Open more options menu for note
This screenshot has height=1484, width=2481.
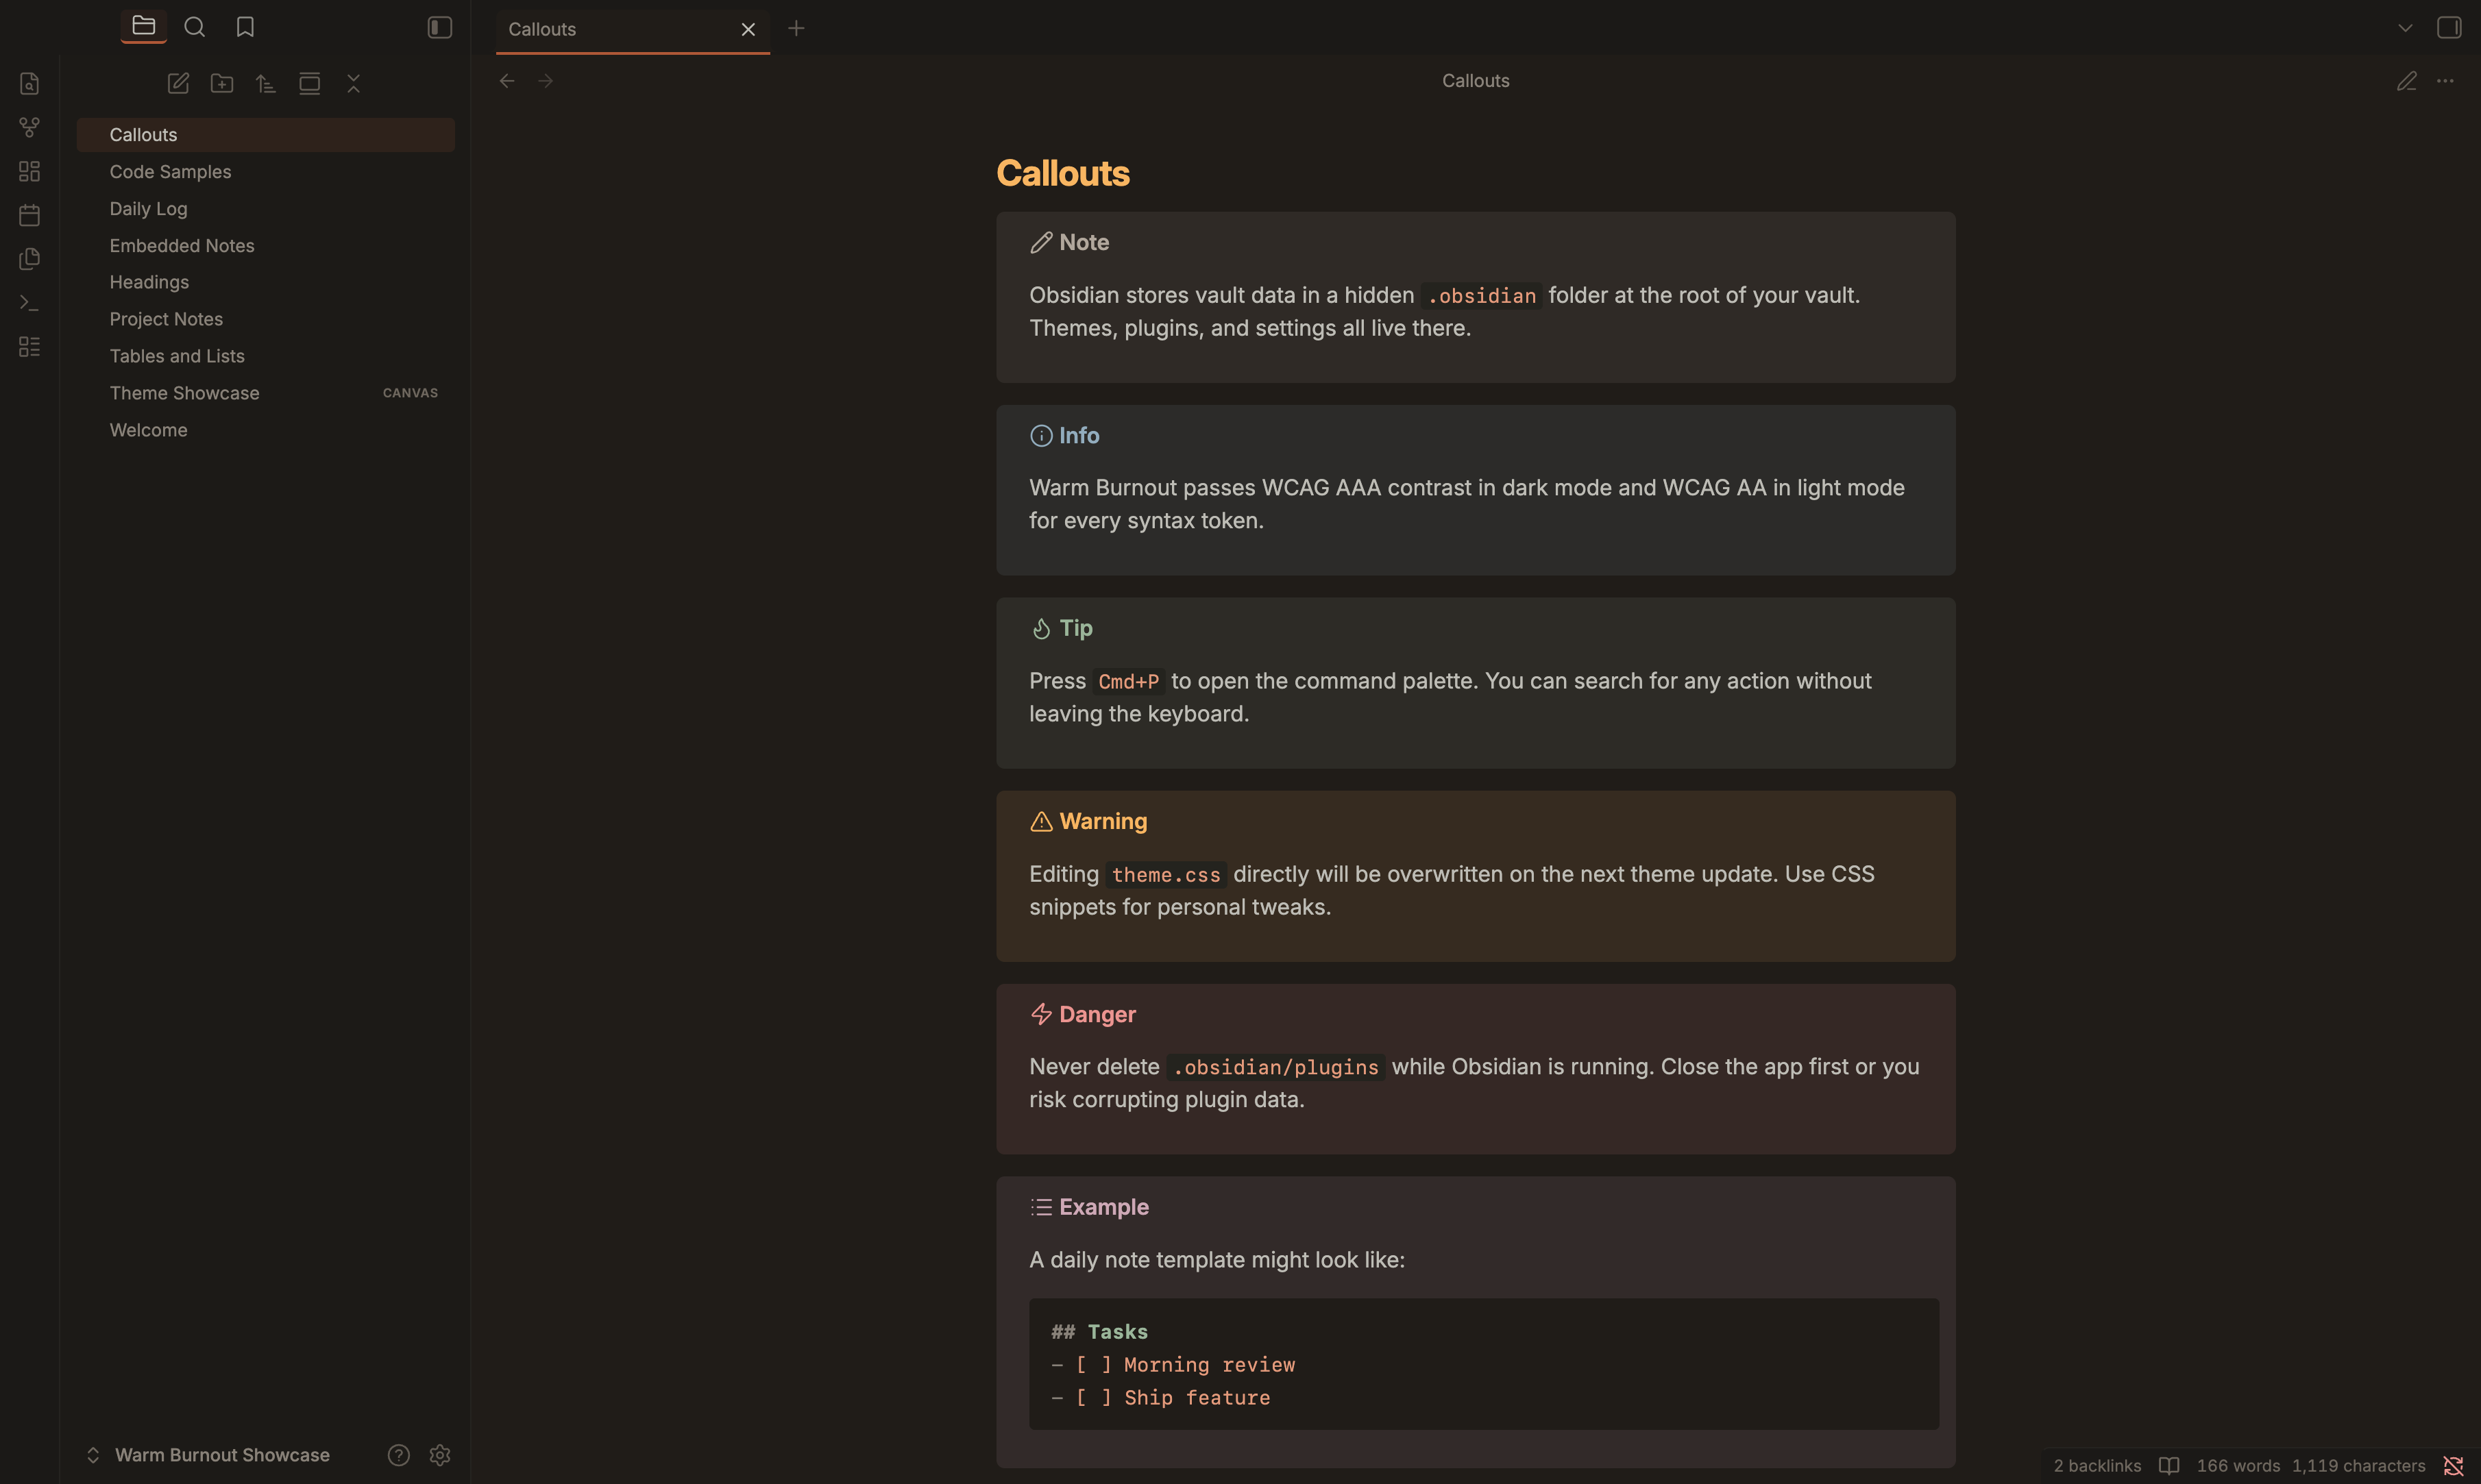click(2445, 81)
